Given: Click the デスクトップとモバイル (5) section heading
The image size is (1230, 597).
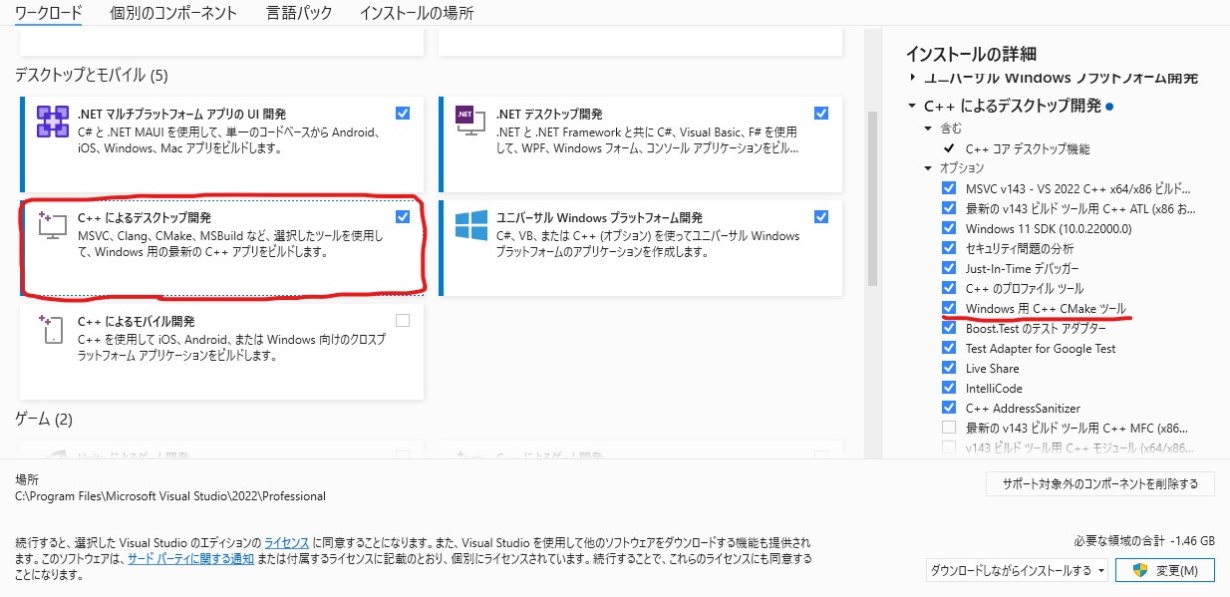Looking at the screenshot, I should point(91,75).
